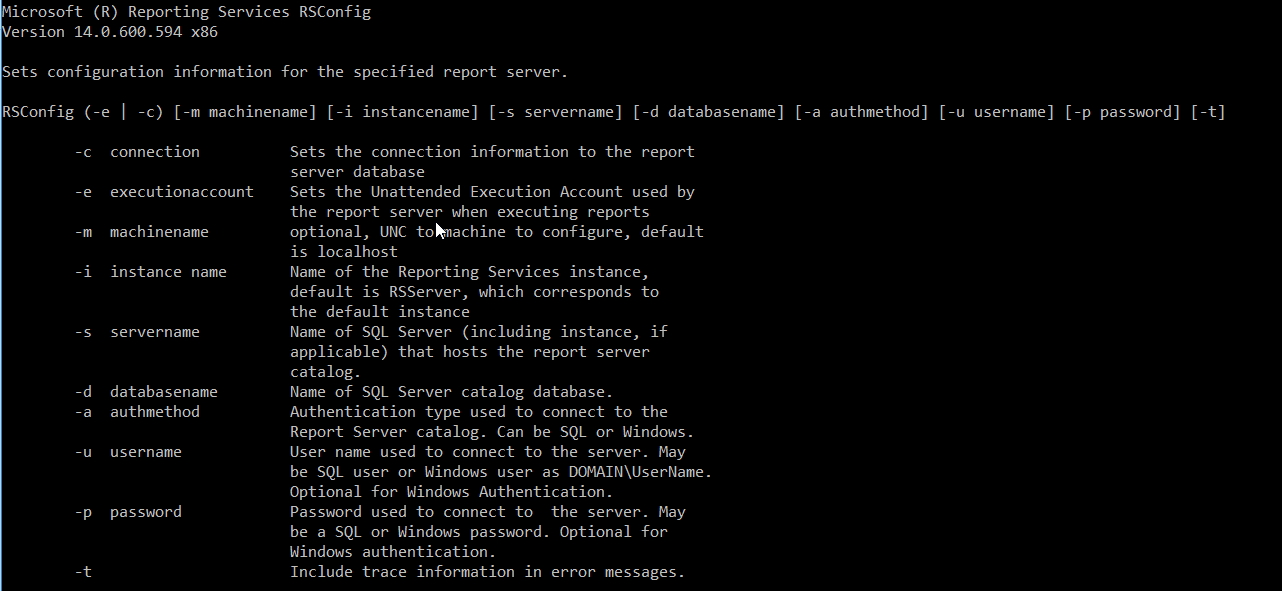
Task: Click the "-d databasename" option label in the list
Action: click(x=146, y=392)
